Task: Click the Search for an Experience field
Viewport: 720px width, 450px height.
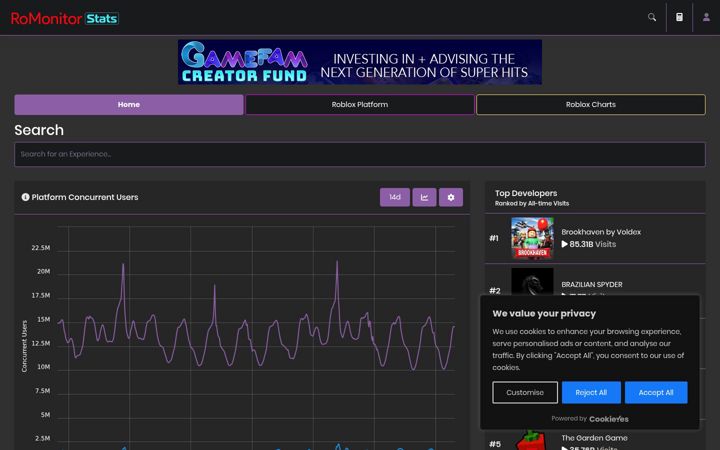Action: 360,154
